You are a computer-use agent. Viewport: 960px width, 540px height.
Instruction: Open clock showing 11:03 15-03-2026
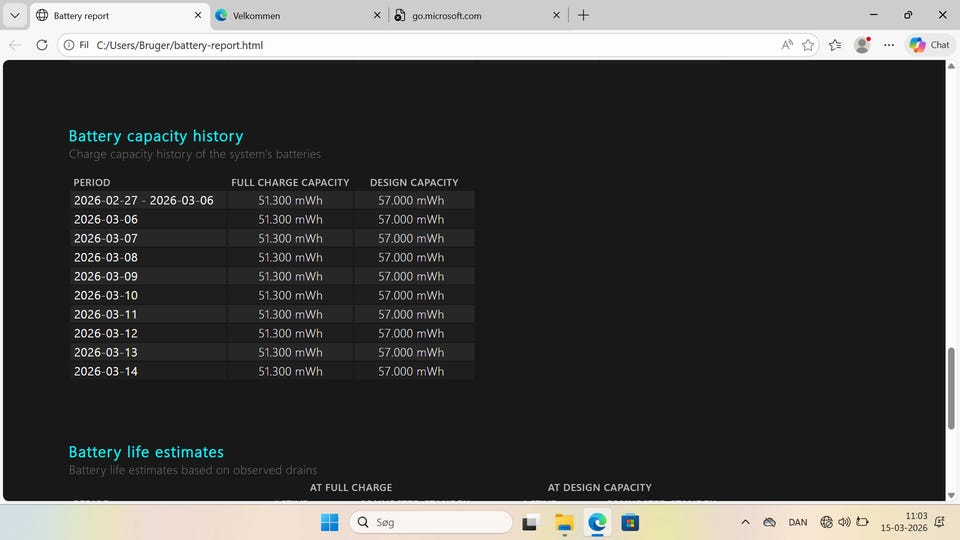(x=904, y=522)
